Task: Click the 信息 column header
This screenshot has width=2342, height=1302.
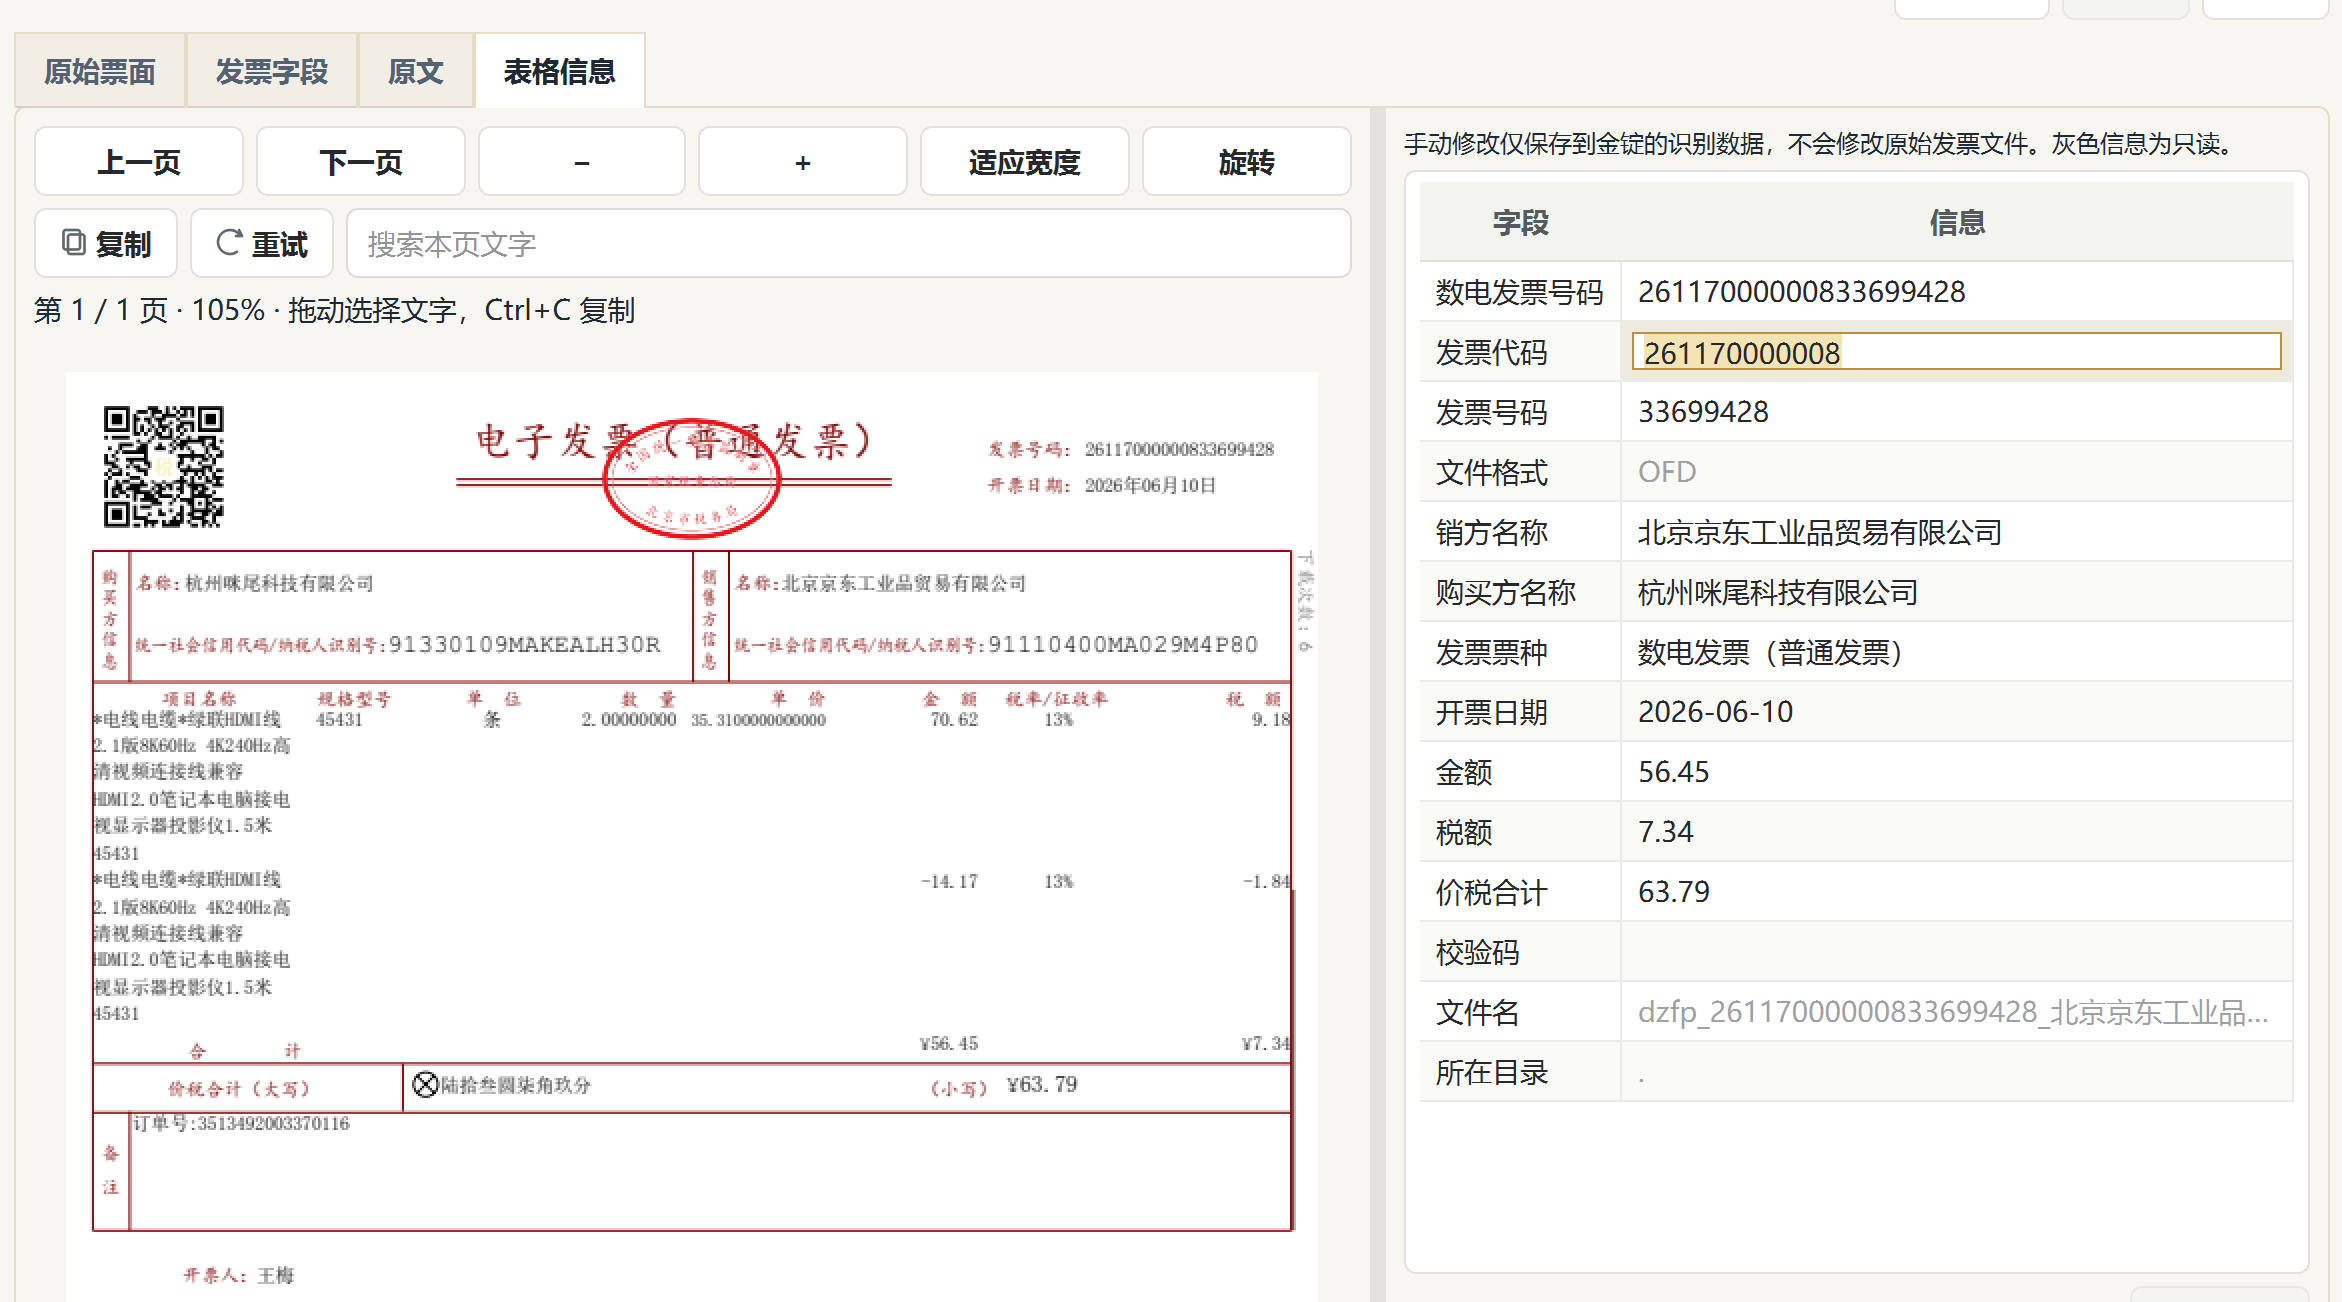Action: click(1957, 222)
